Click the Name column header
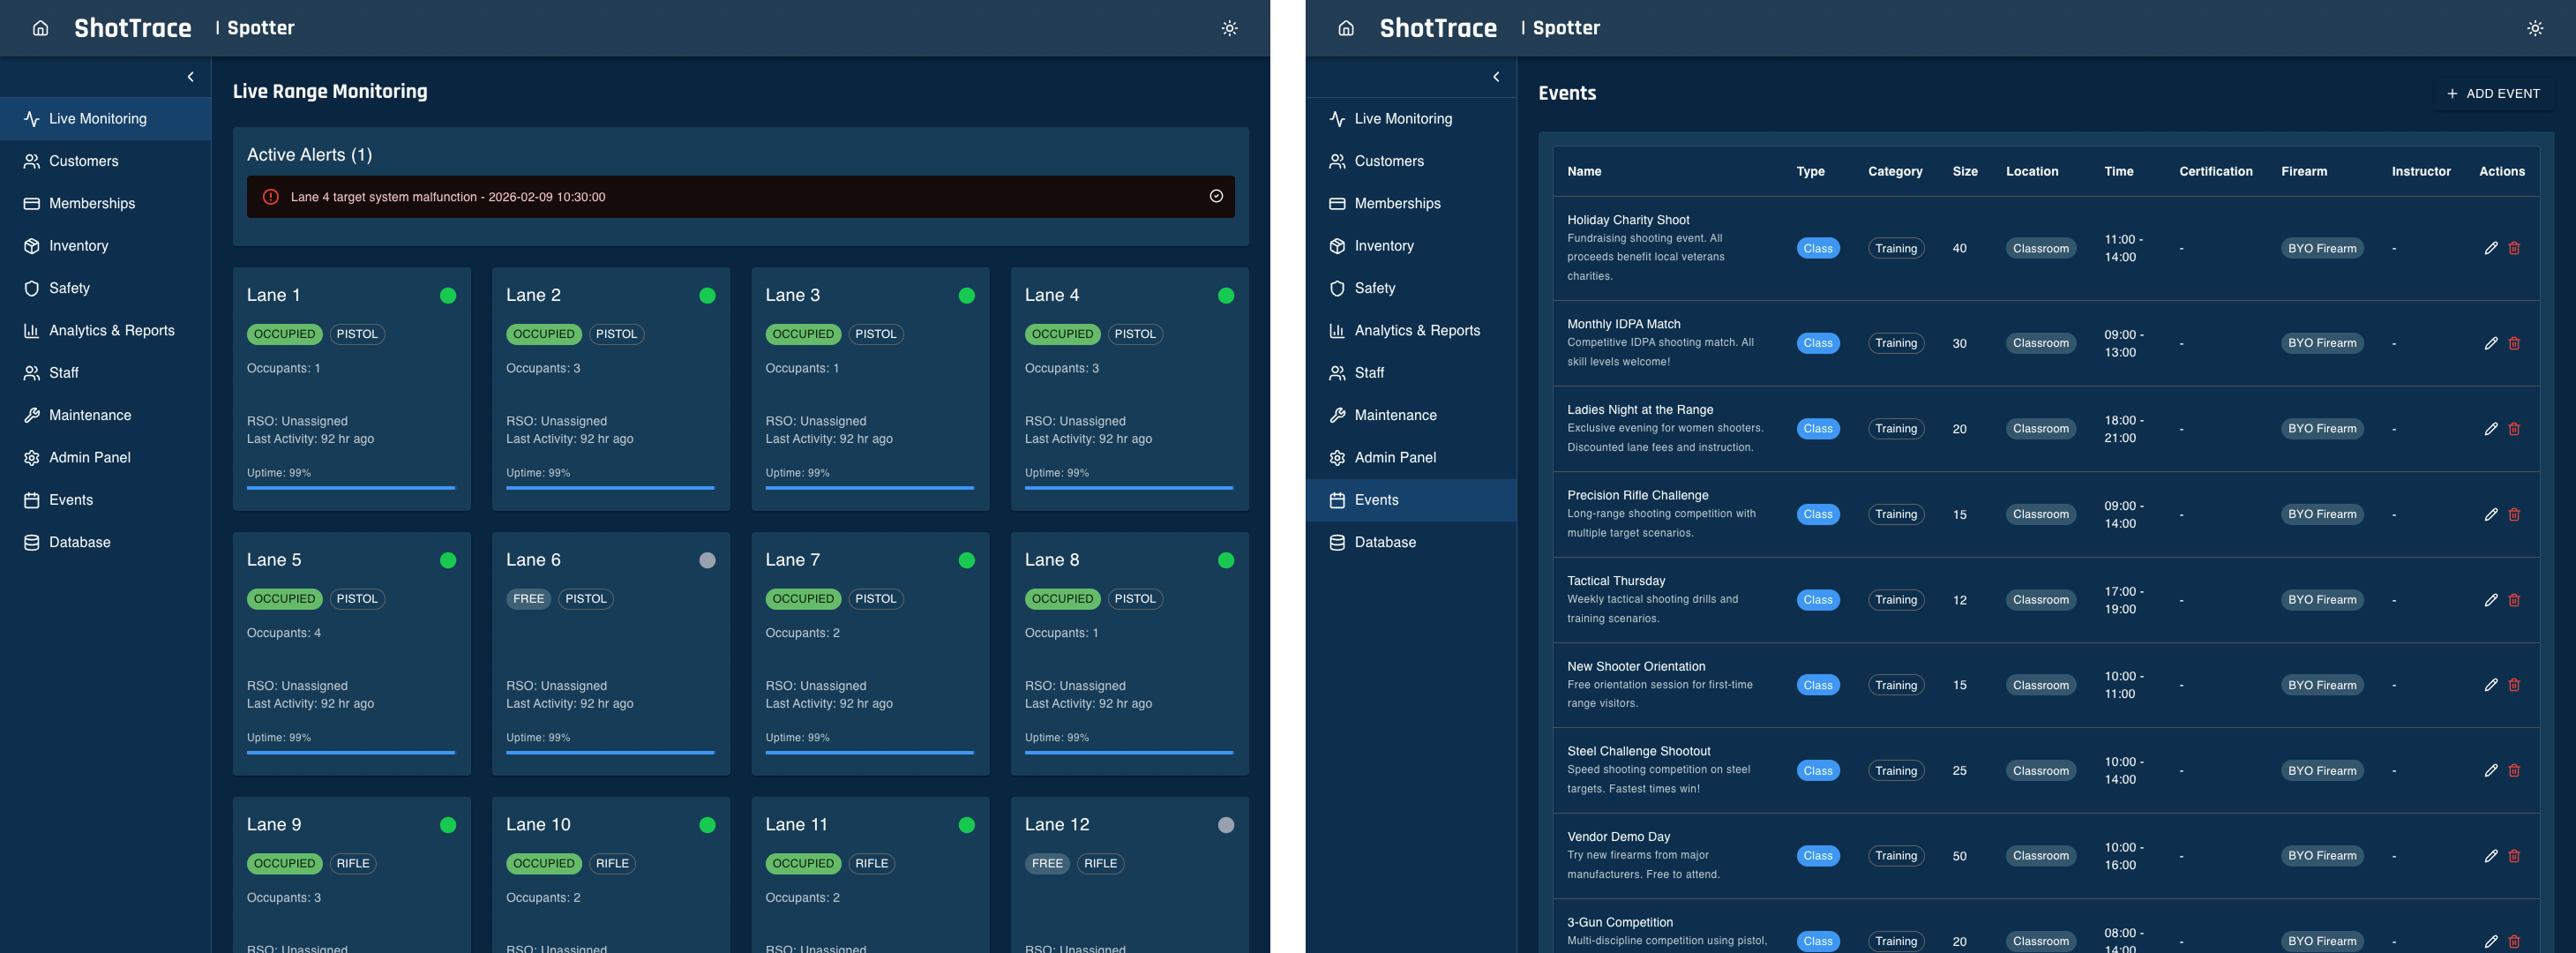Viewport: 2576px width, 953px height. pyautogui.click(x=1584, y=171)
